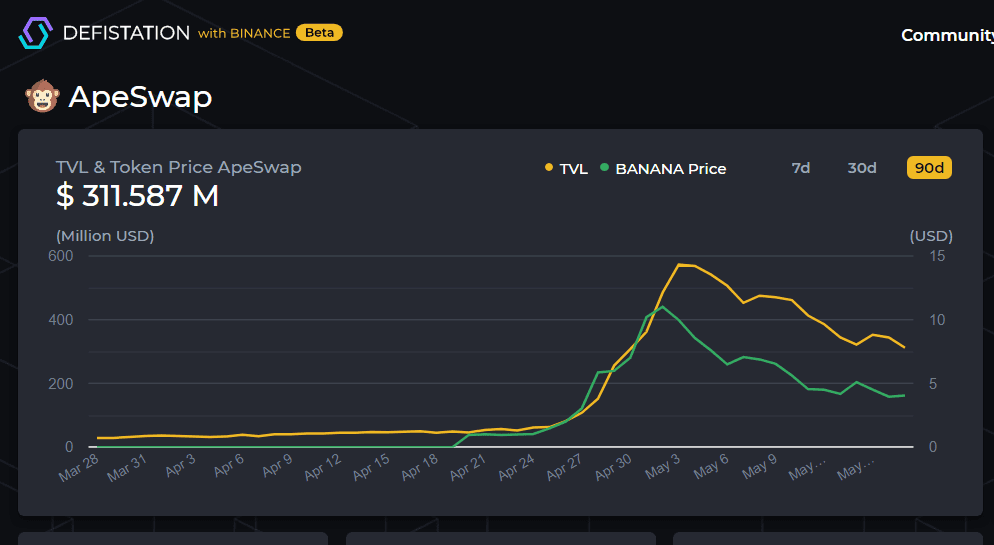Open the Community menu item
The width and height of the screenshot is (994, 545).
tap(947, 35)
